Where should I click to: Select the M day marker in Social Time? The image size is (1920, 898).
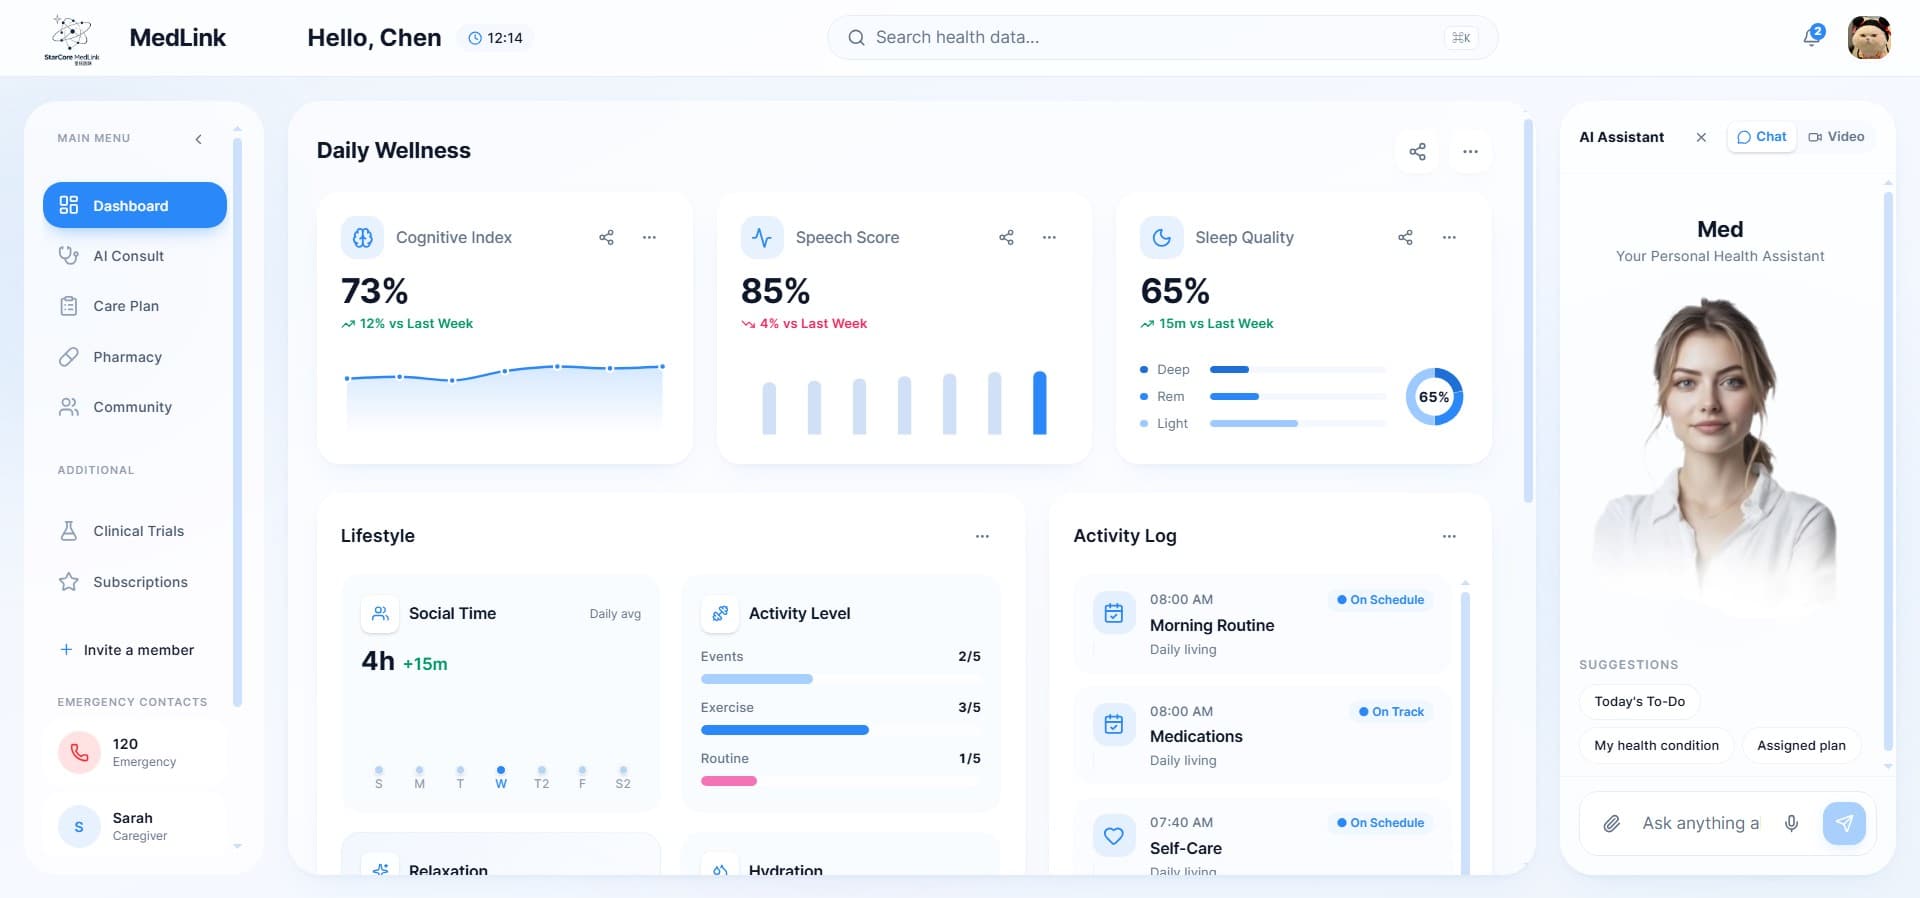coord(419,777)
